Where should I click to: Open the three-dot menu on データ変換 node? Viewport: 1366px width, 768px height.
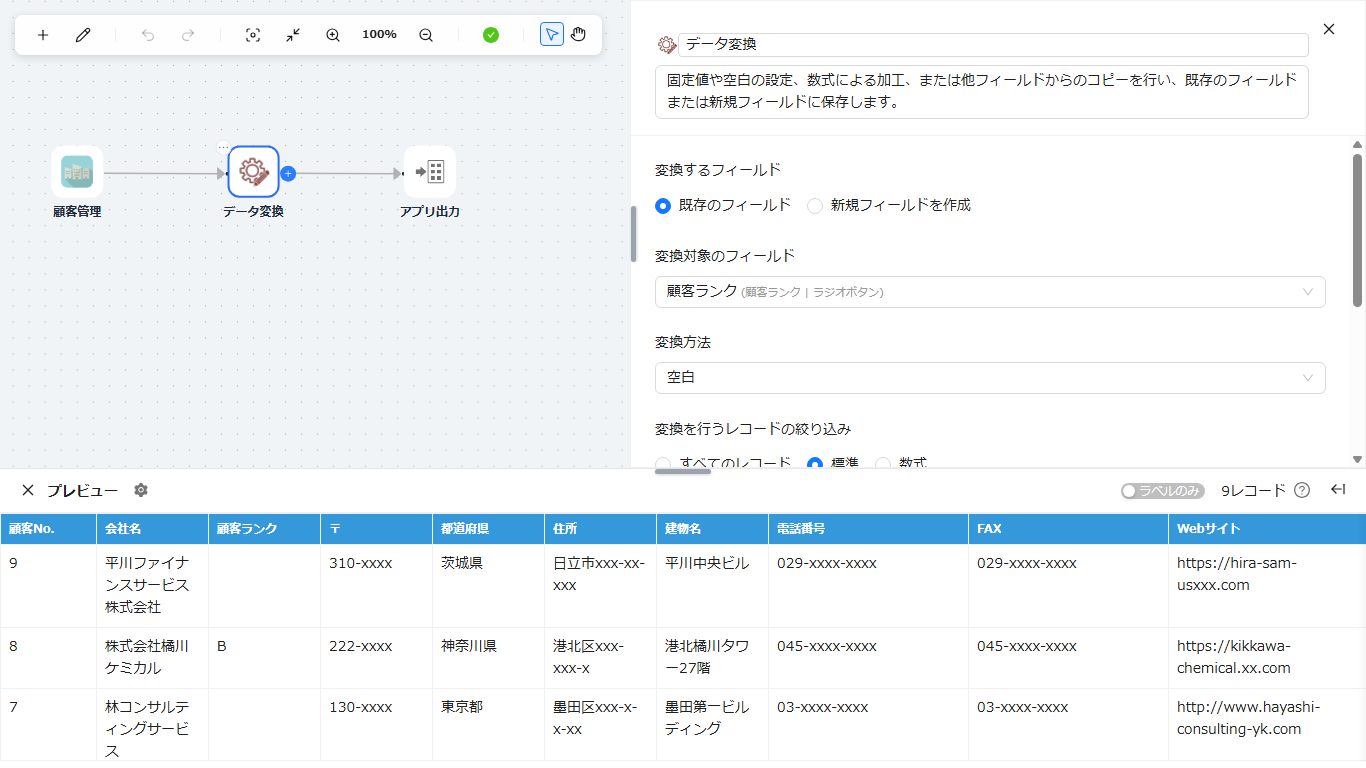224,147
